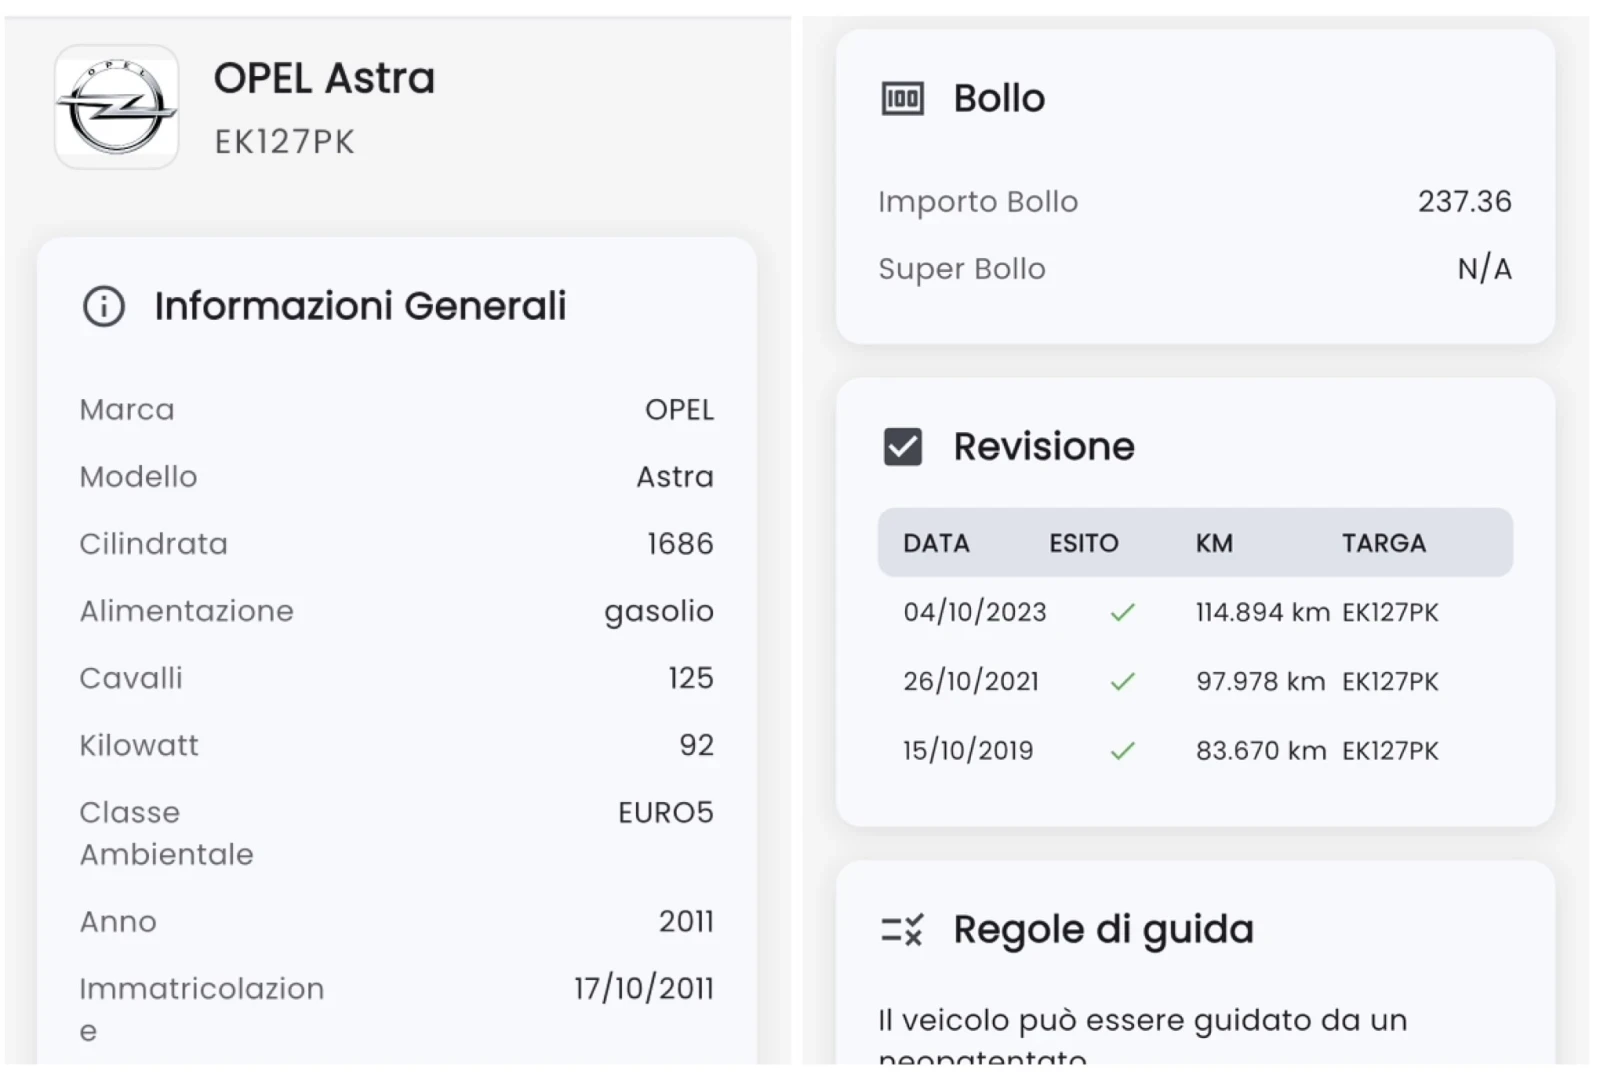Click the Immatricolazione date 17/10/2011
This screenshot has width=1600, height=1078.
644,989
